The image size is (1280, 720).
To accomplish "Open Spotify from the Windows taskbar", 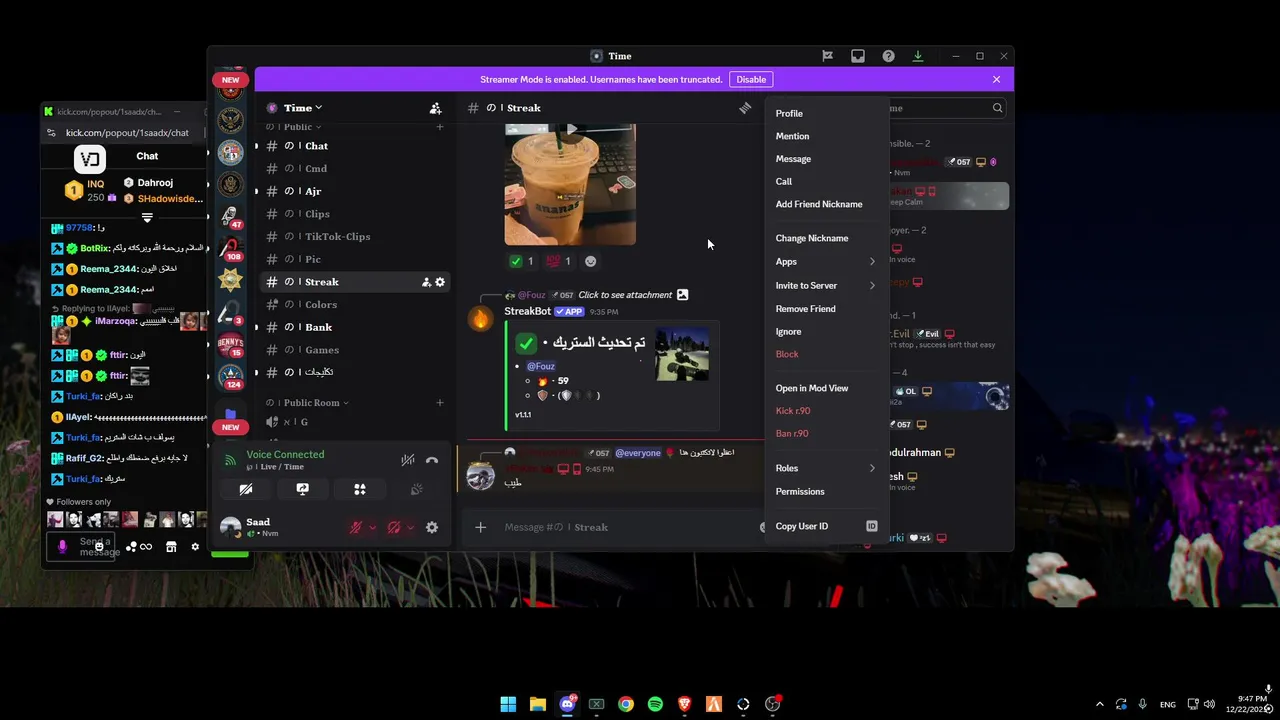I will 655,704.
